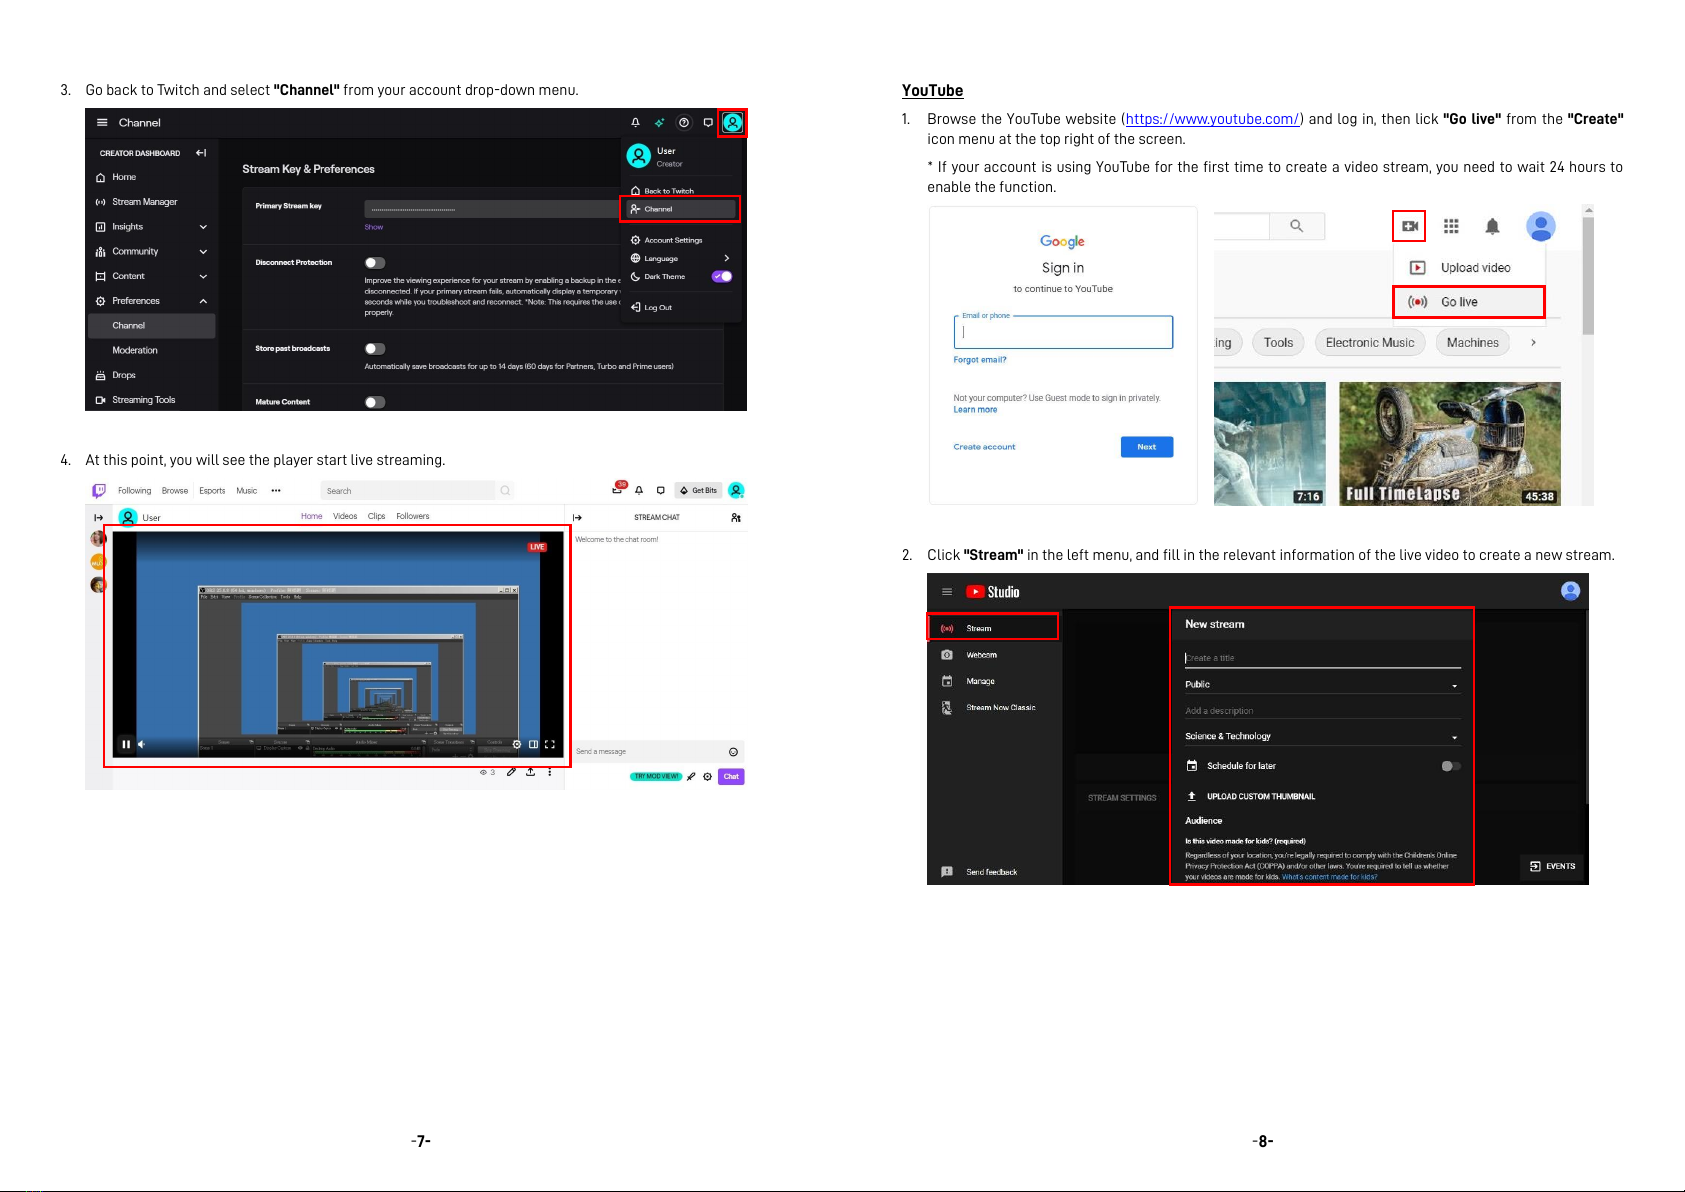The width and height of the screenshot is (1685, 1192).
Task: Expand Language submenu in account menu
Action: (x=680, y=258)
